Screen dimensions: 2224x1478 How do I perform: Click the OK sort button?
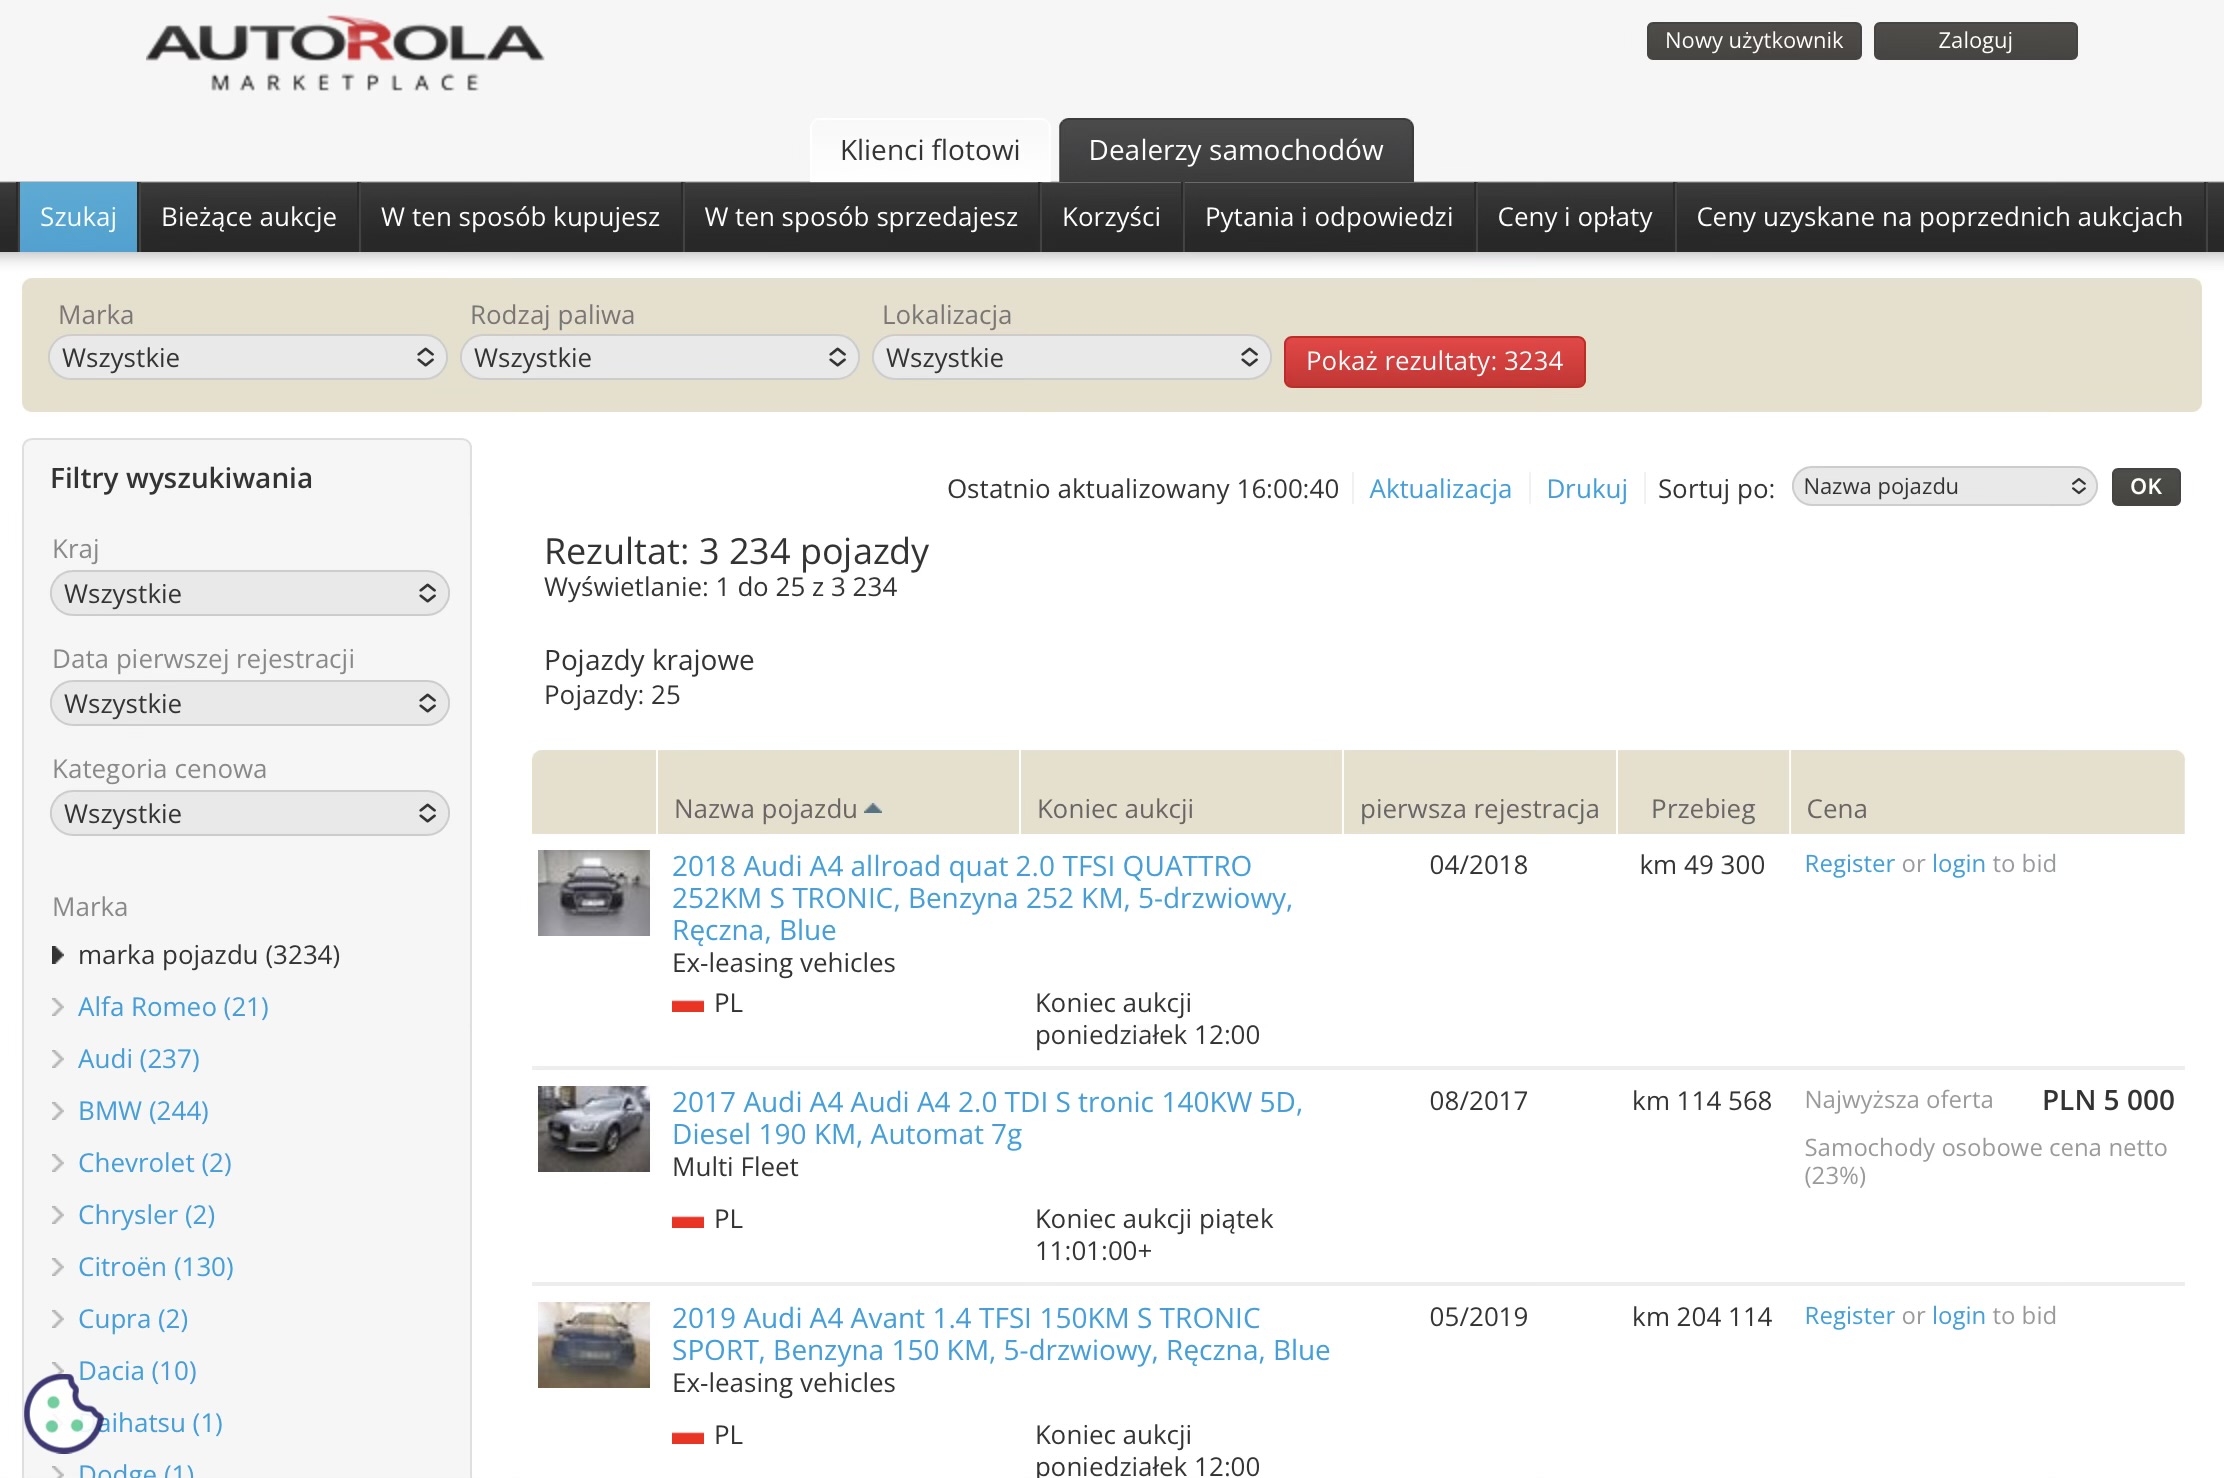click(x=2145, y=487)
